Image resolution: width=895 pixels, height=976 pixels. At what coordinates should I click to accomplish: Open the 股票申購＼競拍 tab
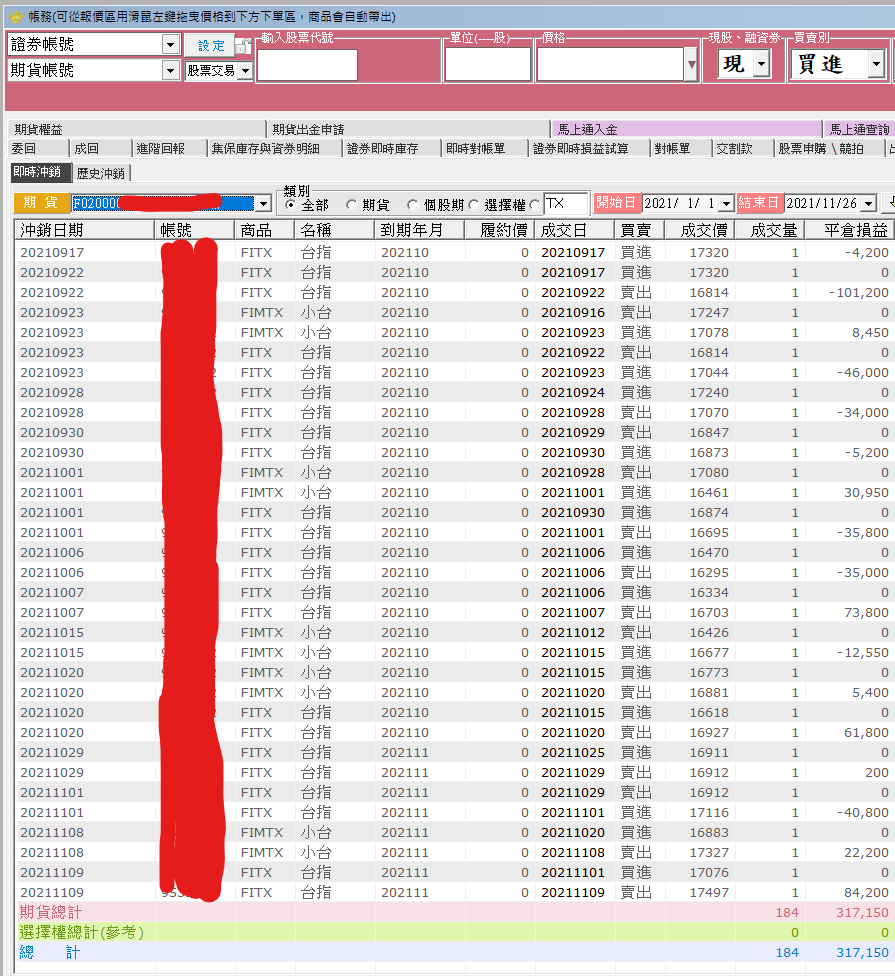tap(828, 148)
